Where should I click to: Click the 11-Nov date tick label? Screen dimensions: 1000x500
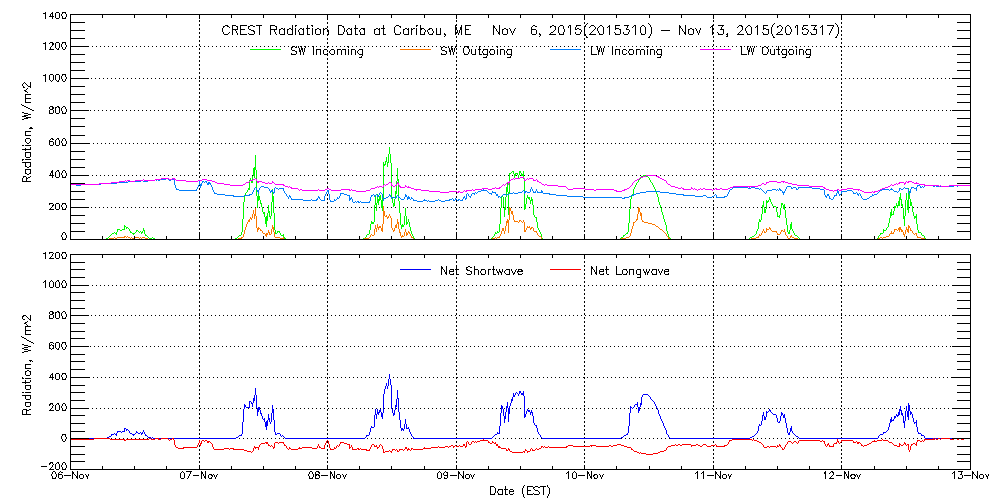click(714, 477)
